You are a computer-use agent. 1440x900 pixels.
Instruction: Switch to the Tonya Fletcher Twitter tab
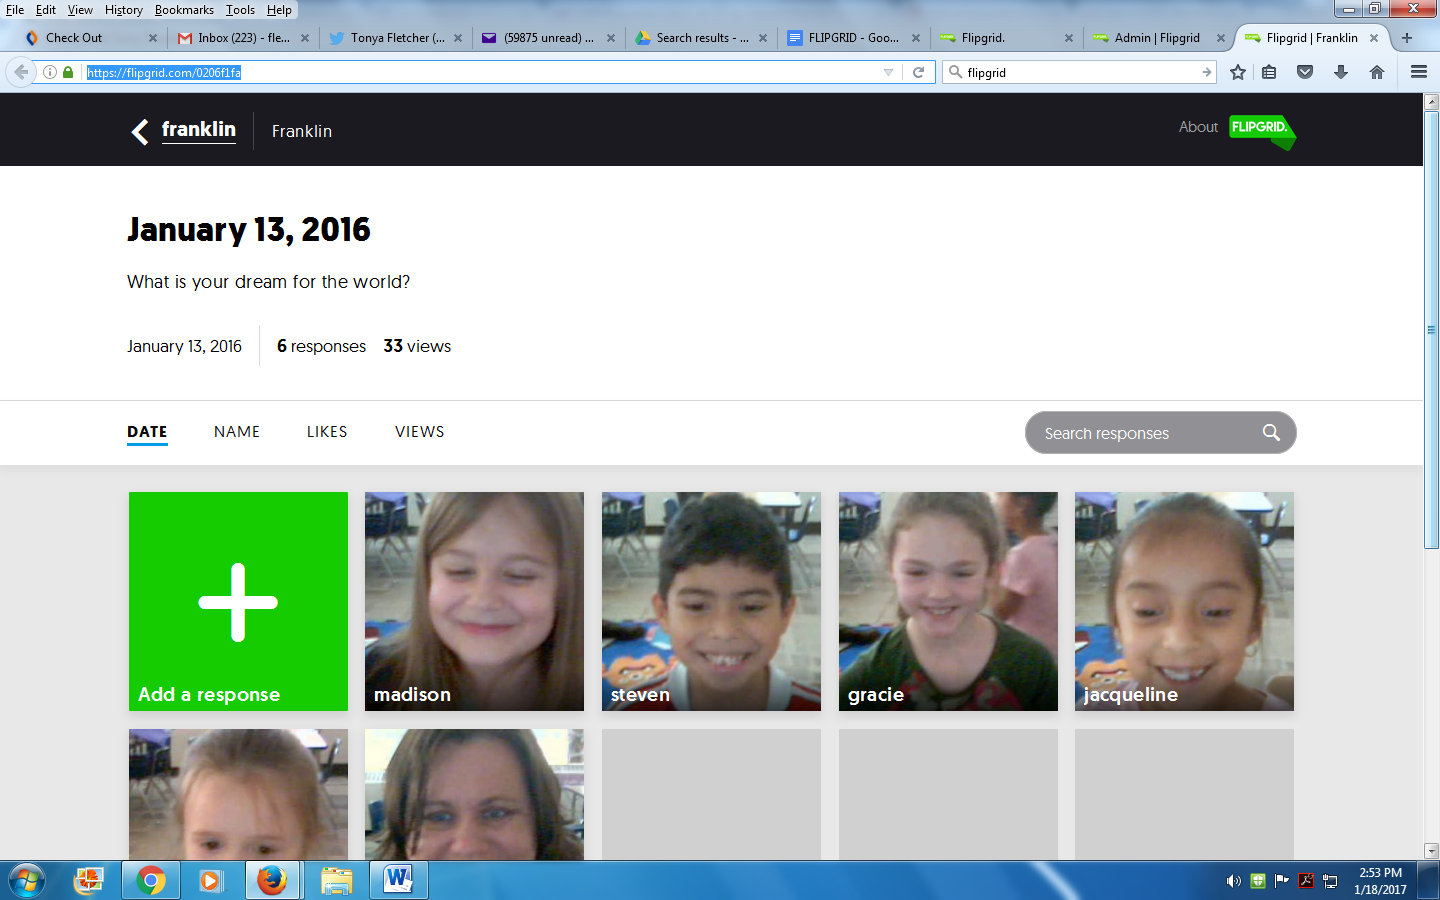tap(396, 38)
